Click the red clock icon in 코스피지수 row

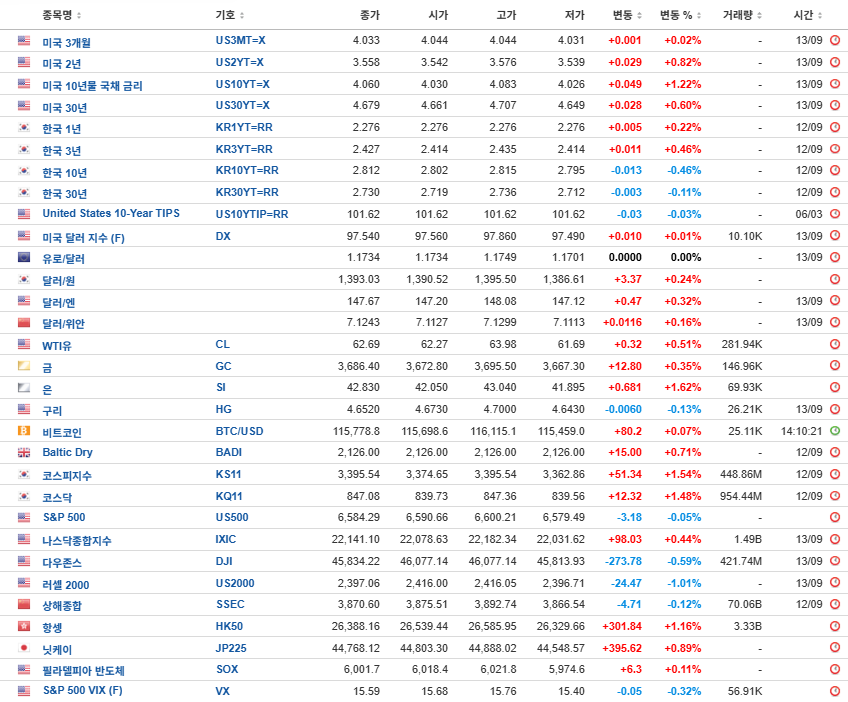[835, 474]
